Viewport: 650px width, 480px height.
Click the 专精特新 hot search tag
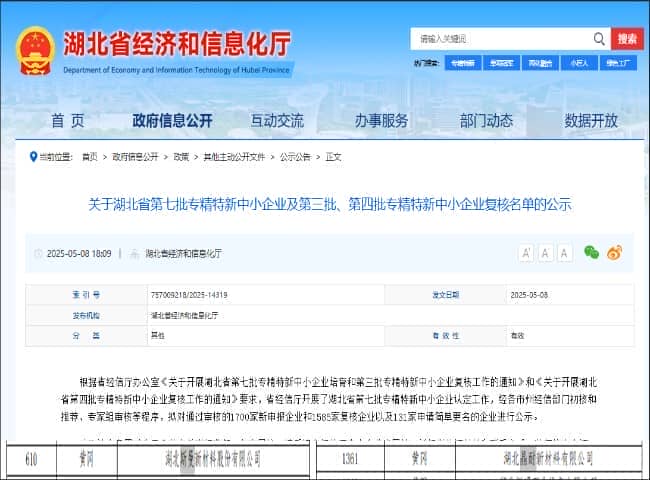[x=462, y=62]
